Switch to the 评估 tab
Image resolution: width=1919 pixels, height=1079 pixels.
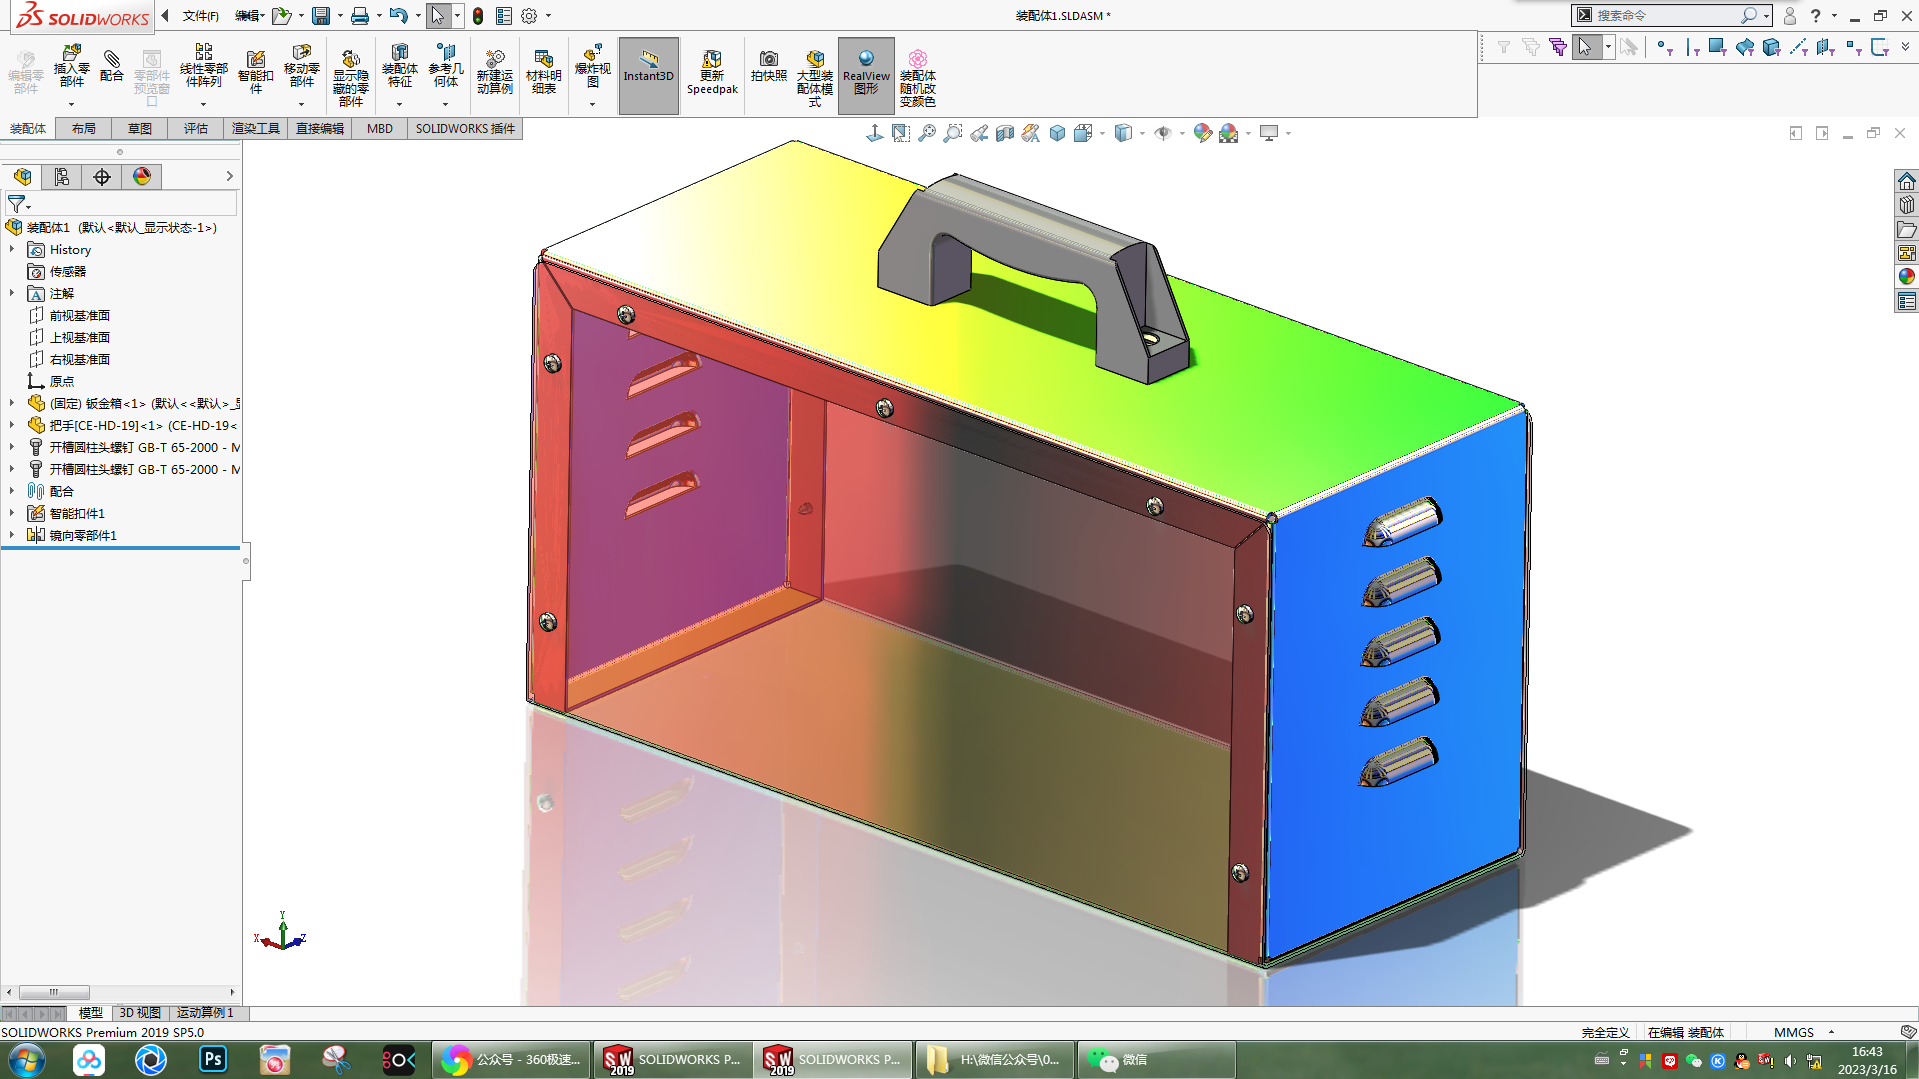click(x=196, y=129)
